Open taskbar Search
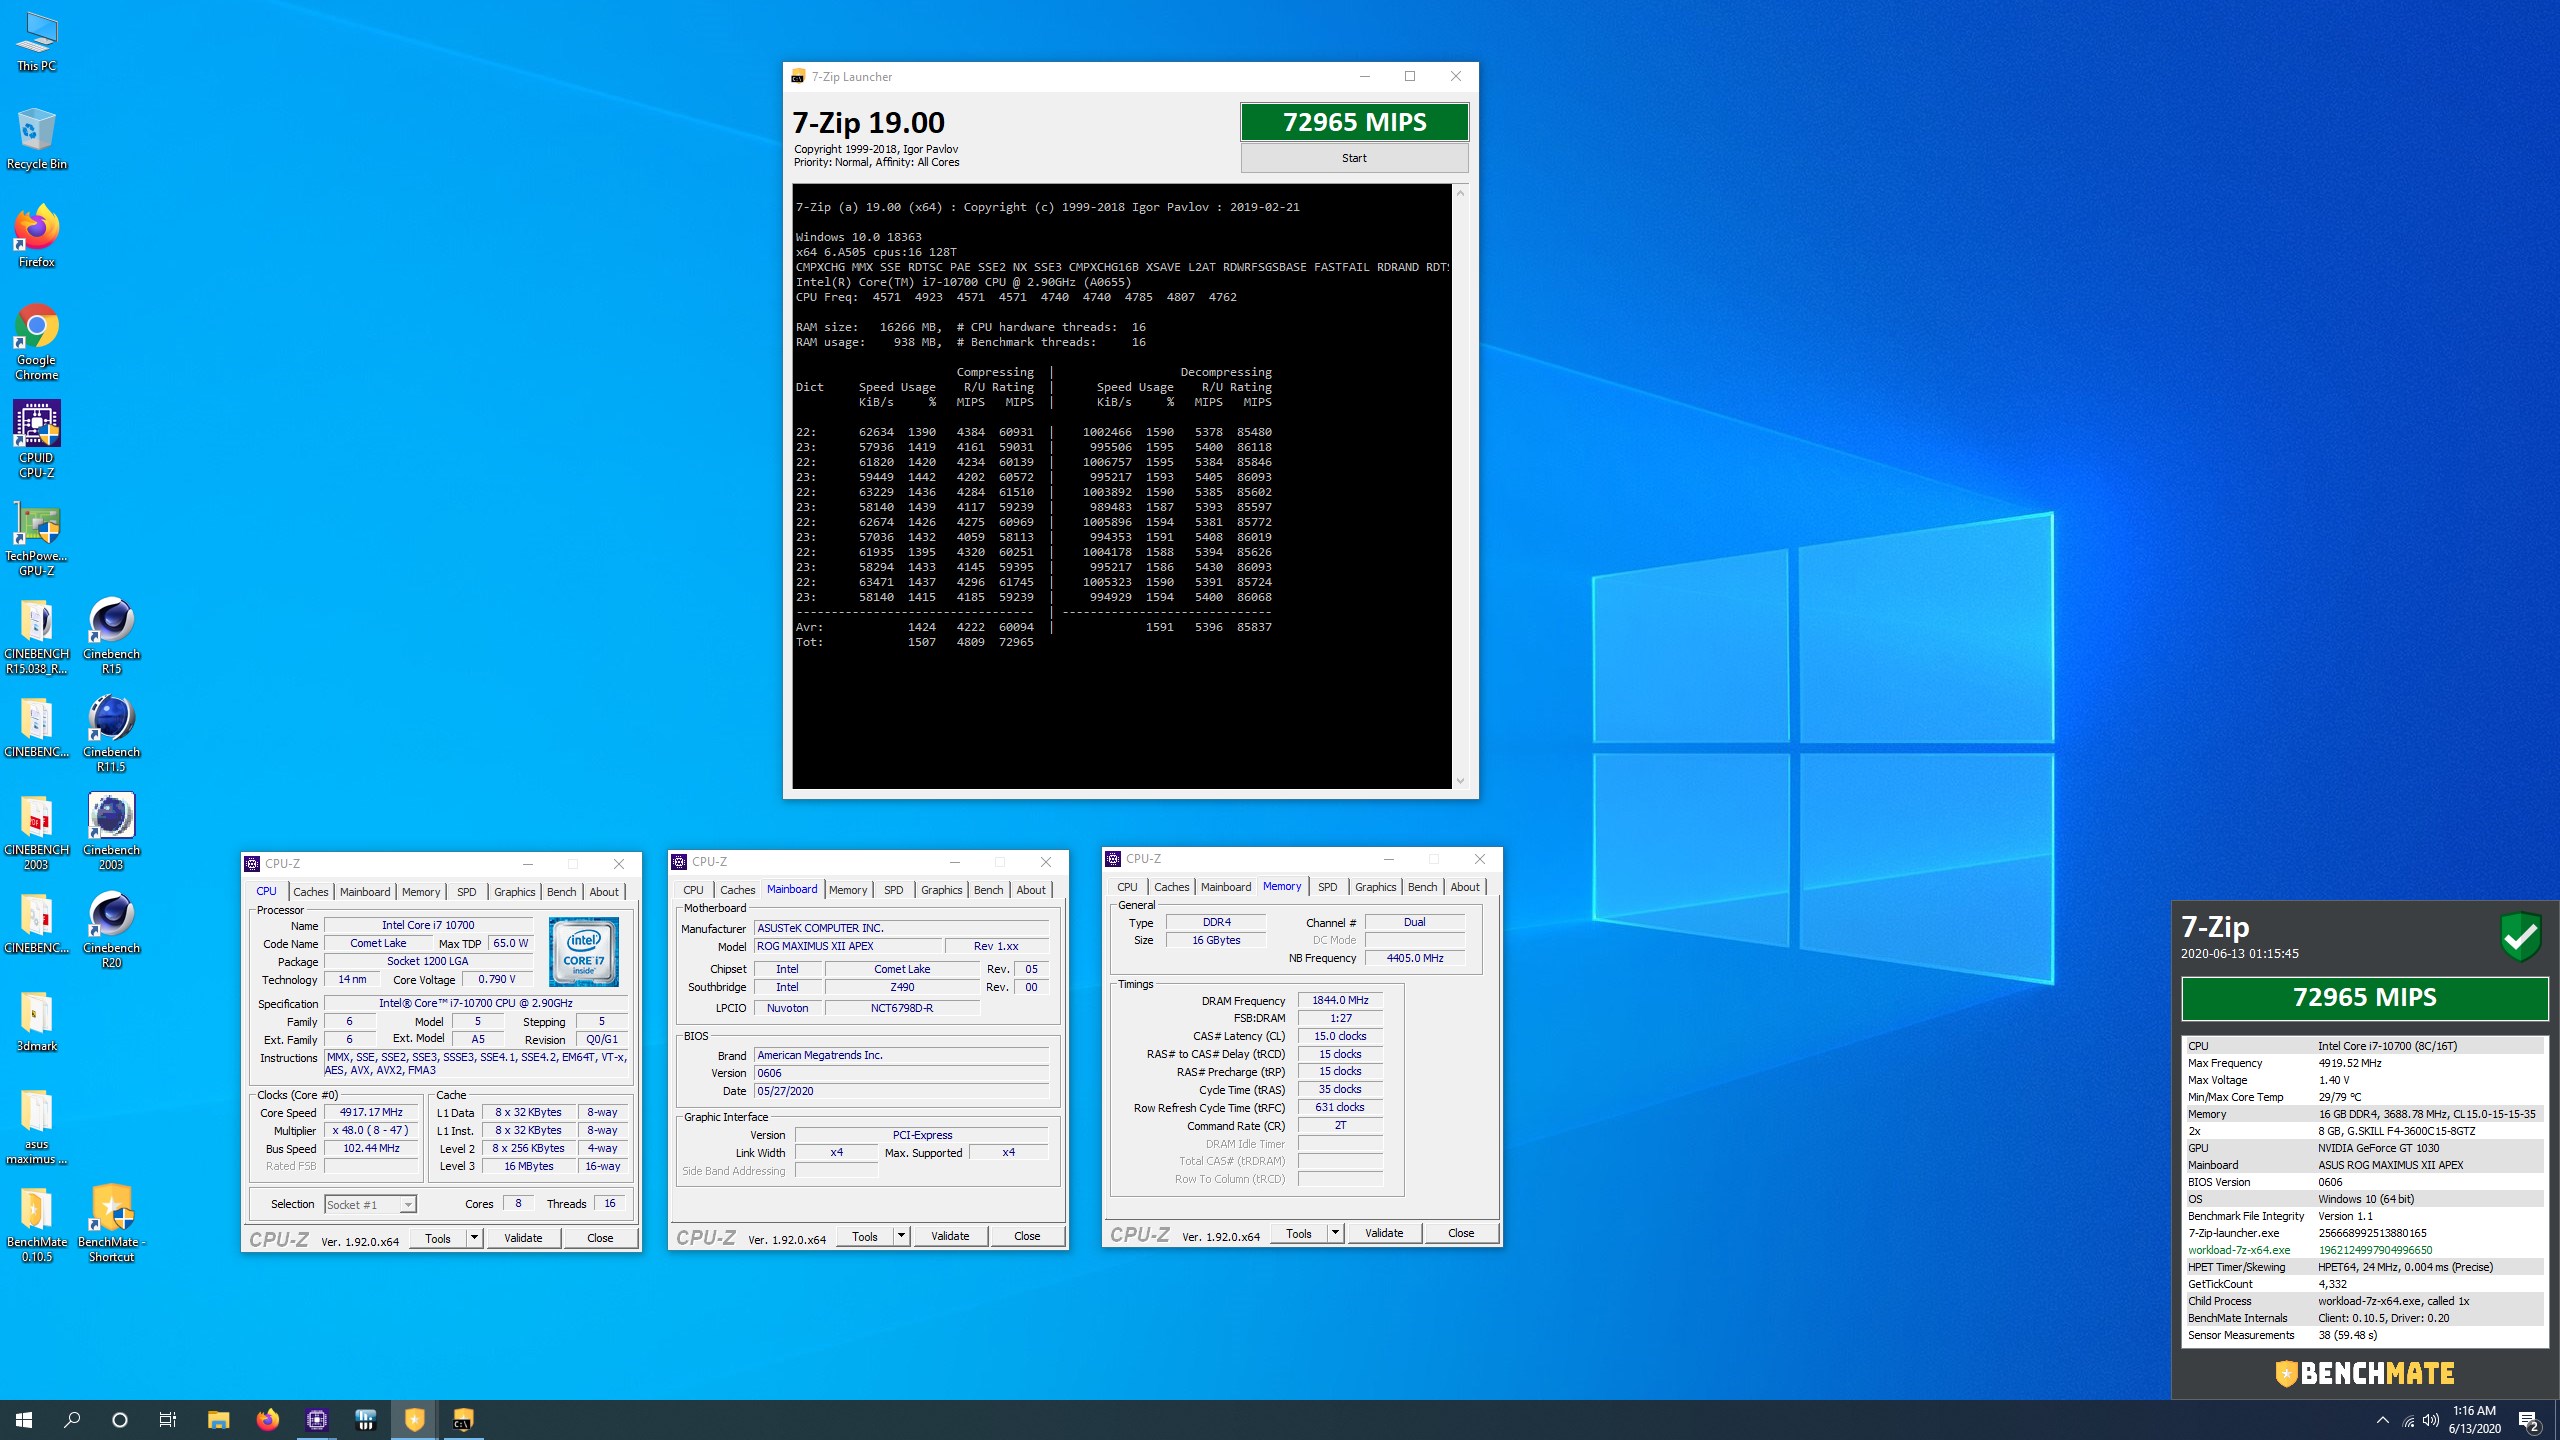Screen dimensions: 2560x1440 72,1420
